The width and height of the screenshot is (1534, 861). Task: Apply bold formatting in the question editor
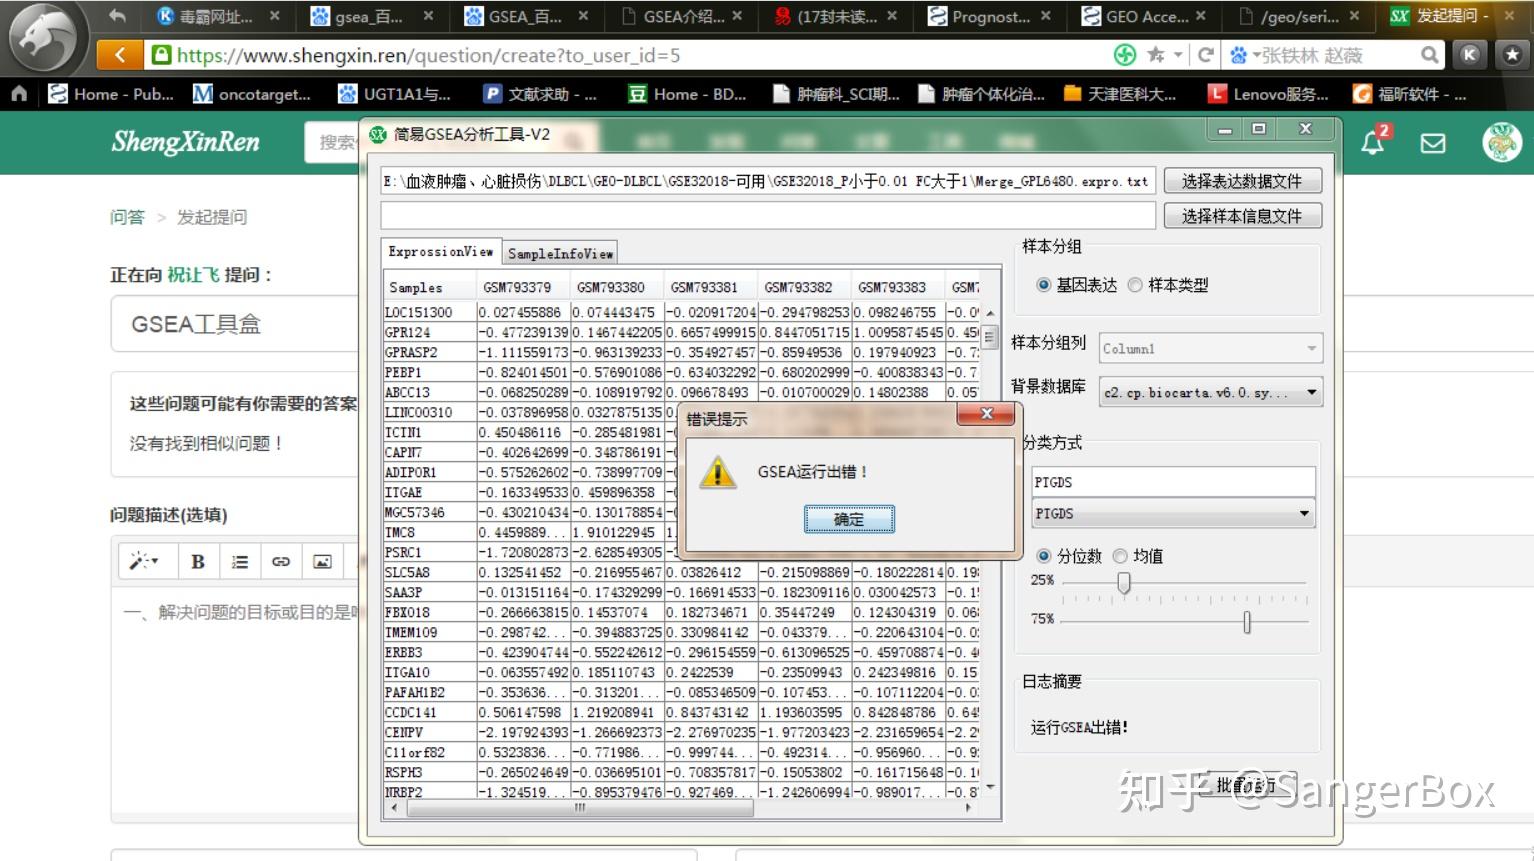(x=197, y=561)
